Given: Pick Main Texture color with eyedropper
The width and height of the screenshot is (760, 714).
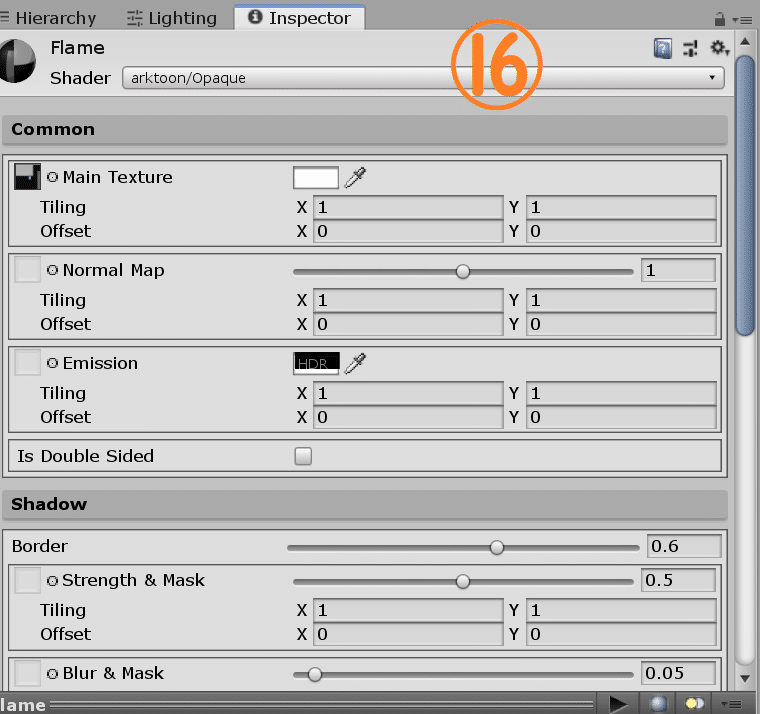Looking at the screenshot, I should [355, 177].
